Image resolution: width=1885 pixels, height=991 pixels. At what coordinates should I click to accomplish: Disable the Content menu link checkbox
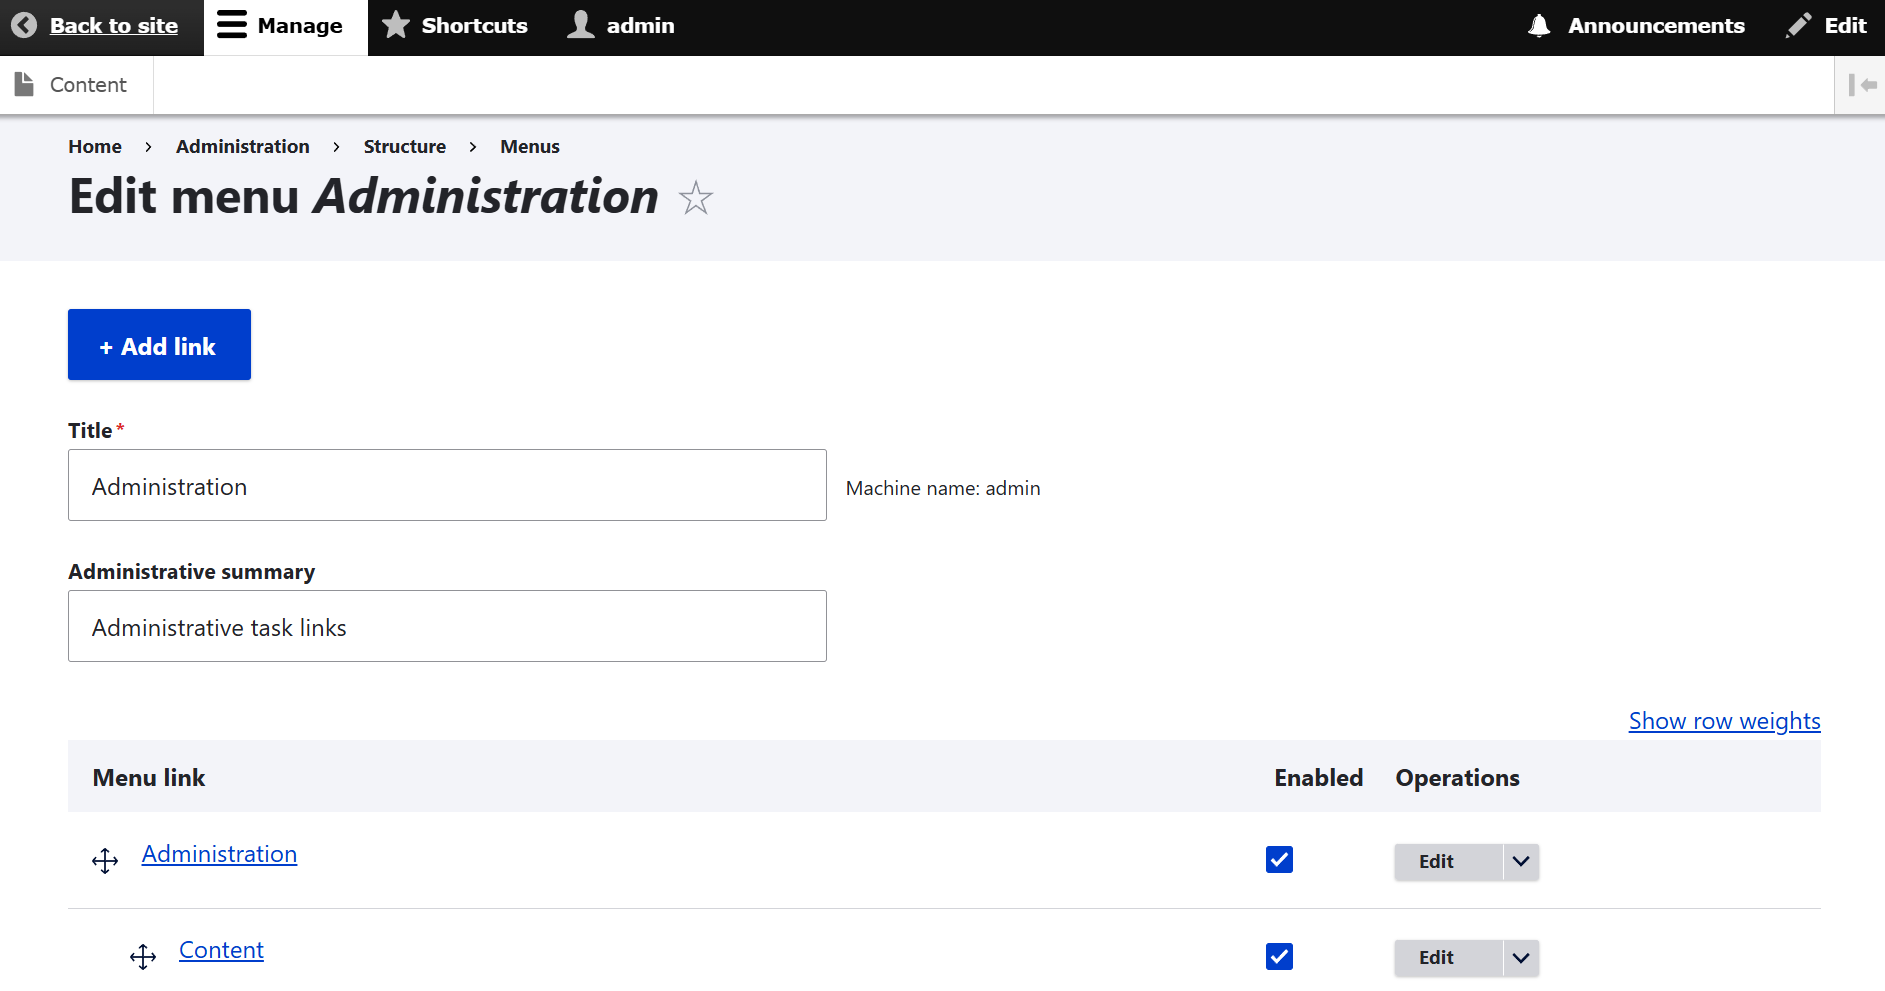(1279, 956)
